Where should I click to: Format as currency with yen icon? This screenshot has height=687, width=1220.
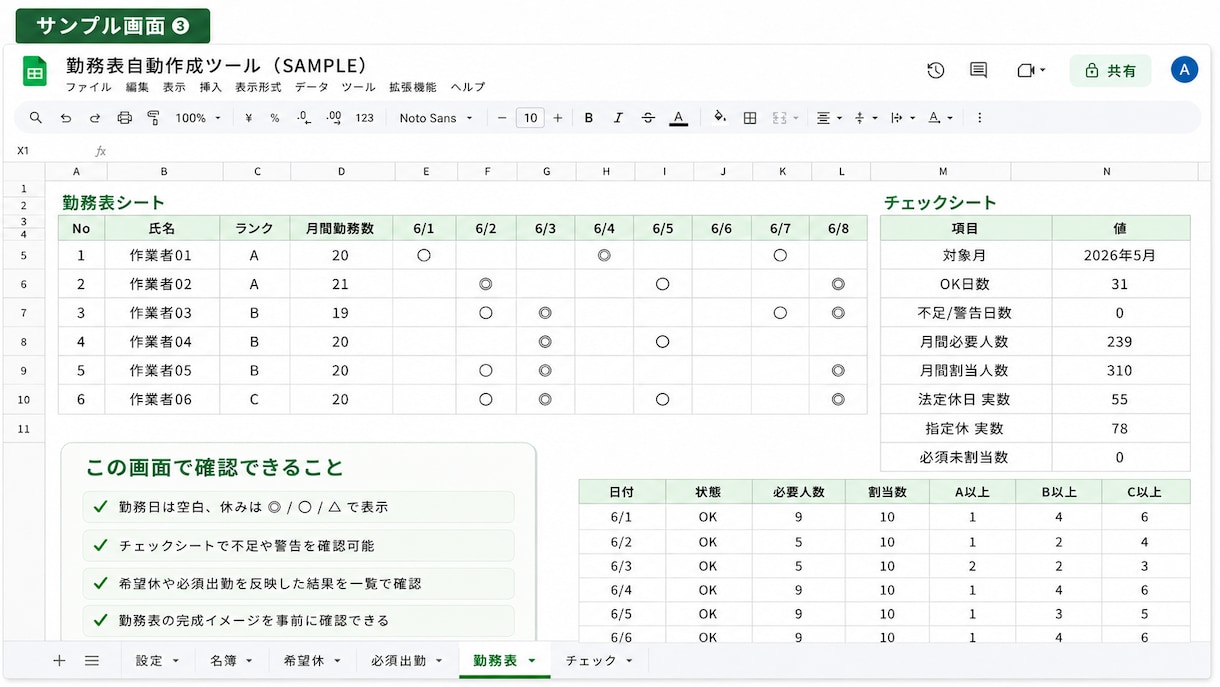click(248, 118)
